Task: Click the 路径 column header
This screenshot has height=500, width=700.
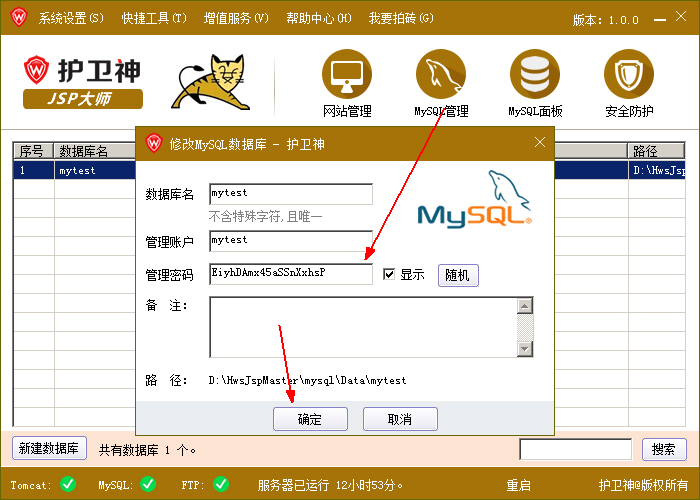Action: point(656,151)
